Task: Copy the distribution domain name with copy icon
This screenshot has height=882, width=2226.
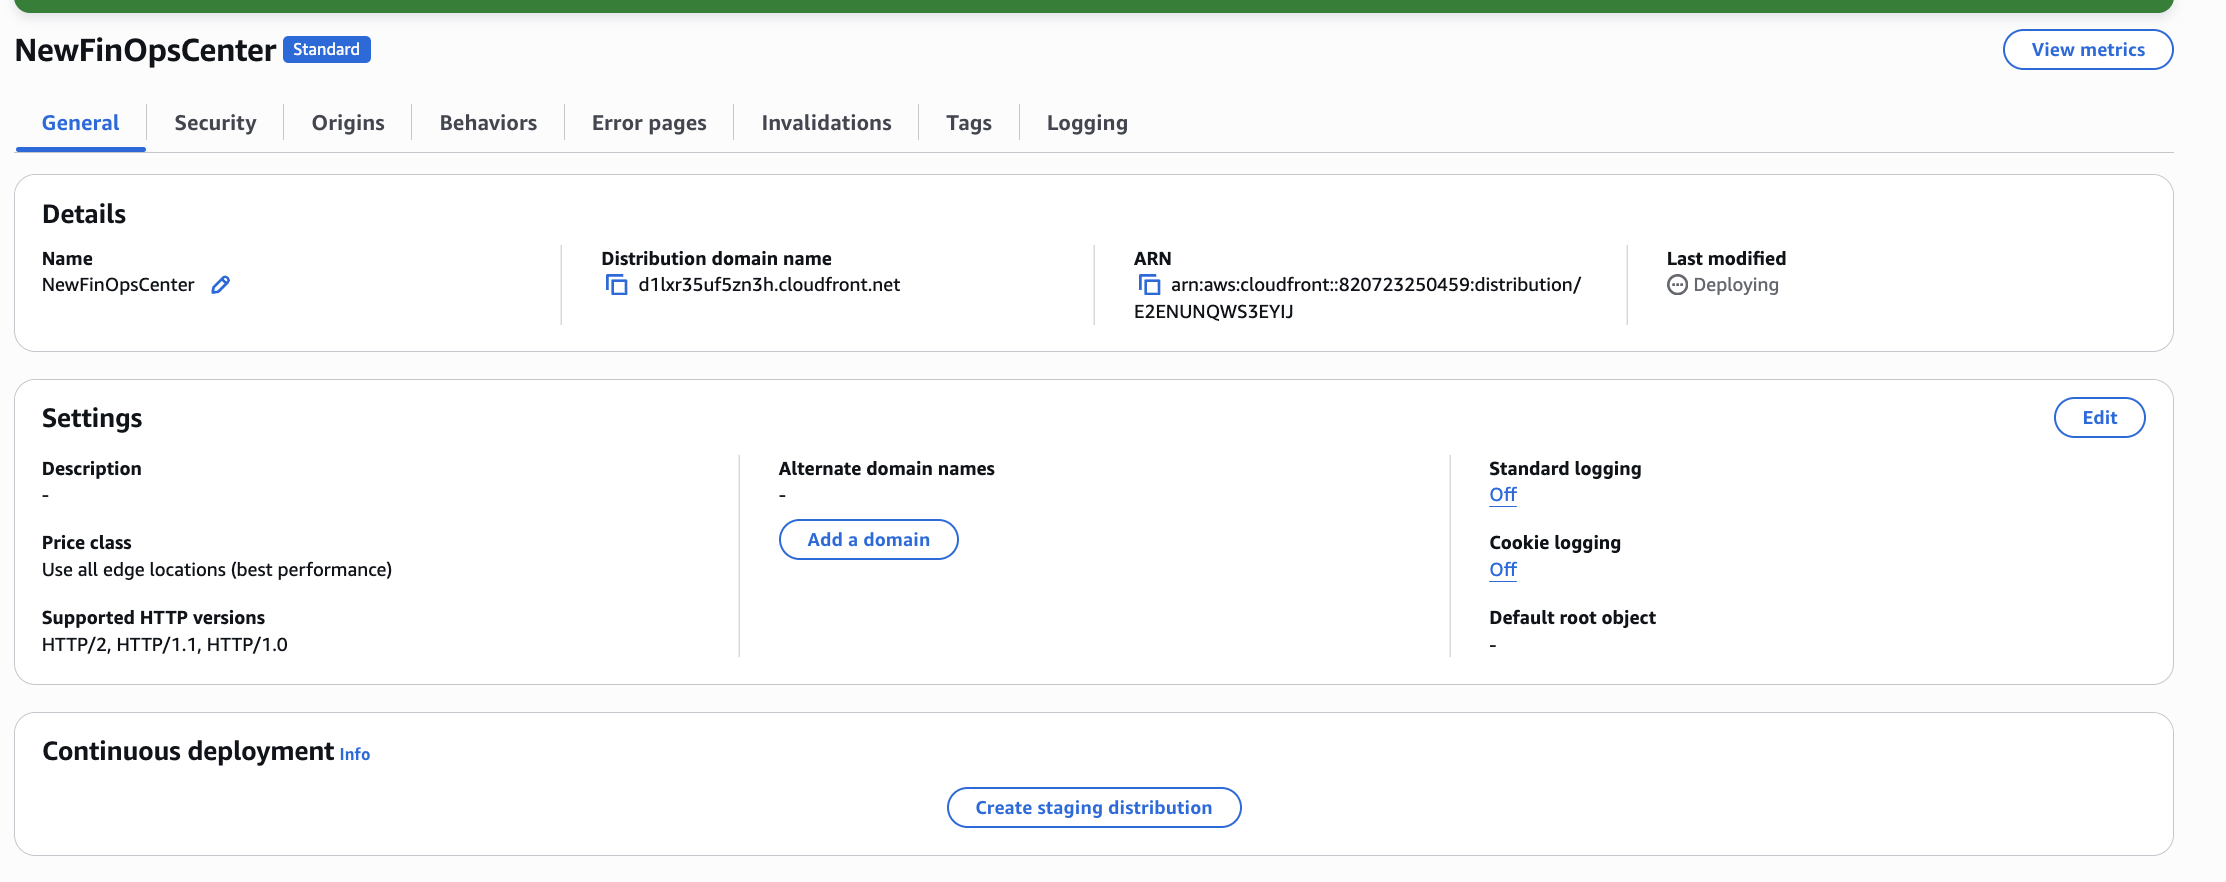Action: coord(616,285)
